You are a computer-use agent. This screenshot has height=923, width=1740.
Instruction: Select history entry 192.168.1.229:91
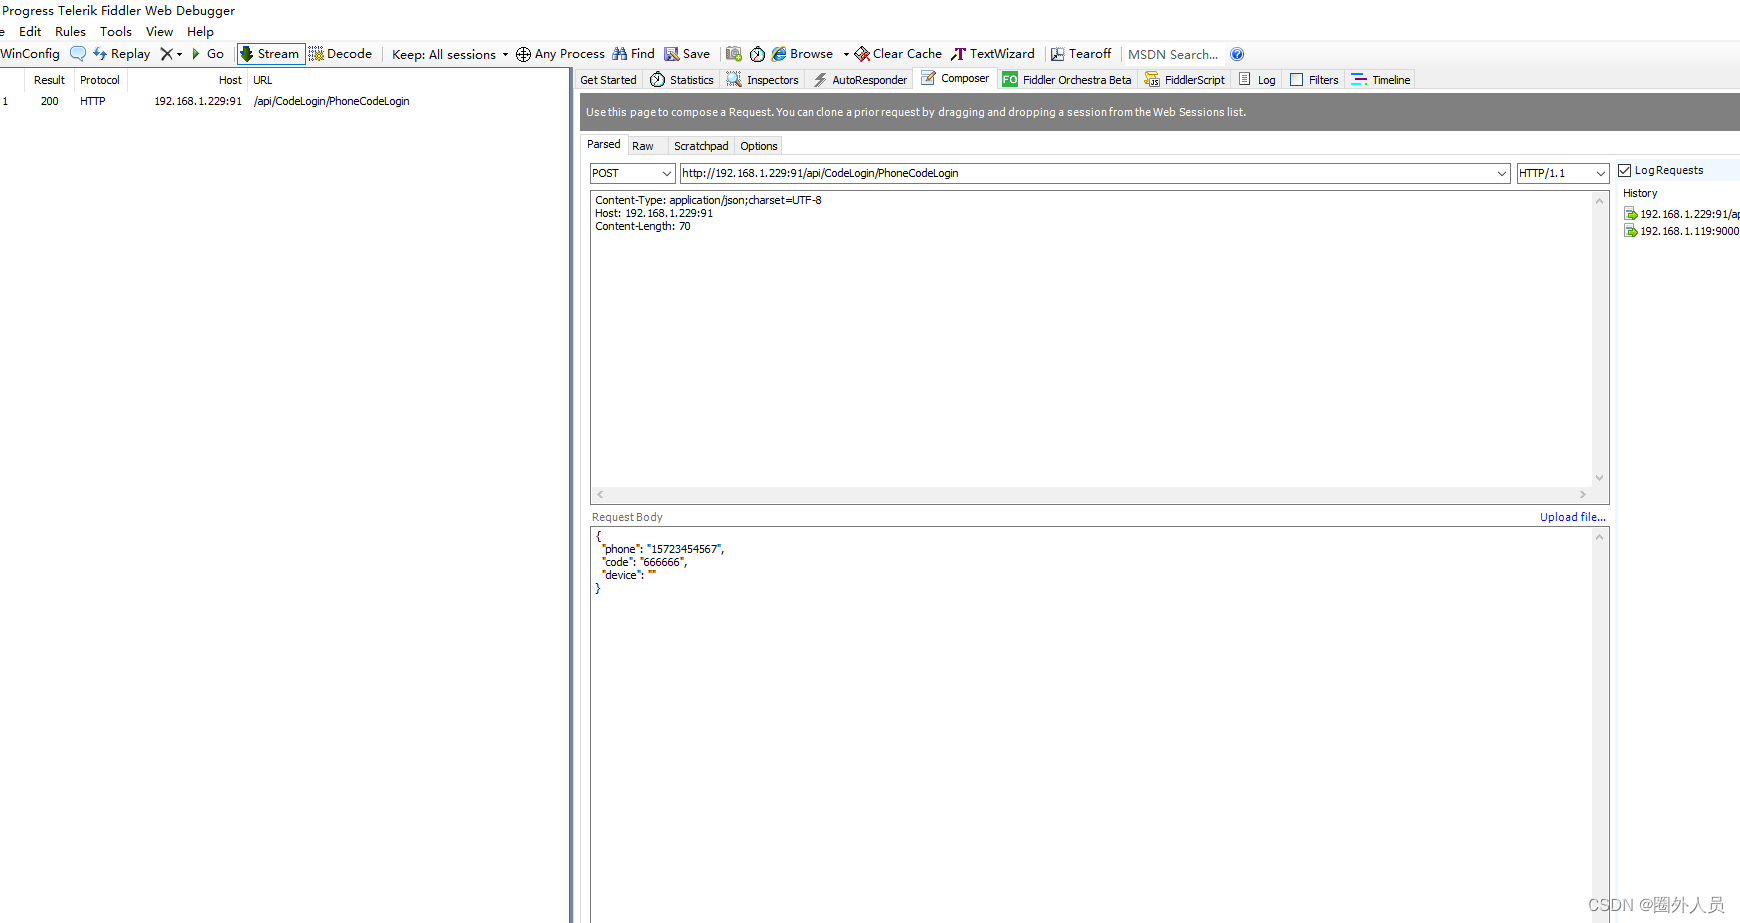[1682, 214]
